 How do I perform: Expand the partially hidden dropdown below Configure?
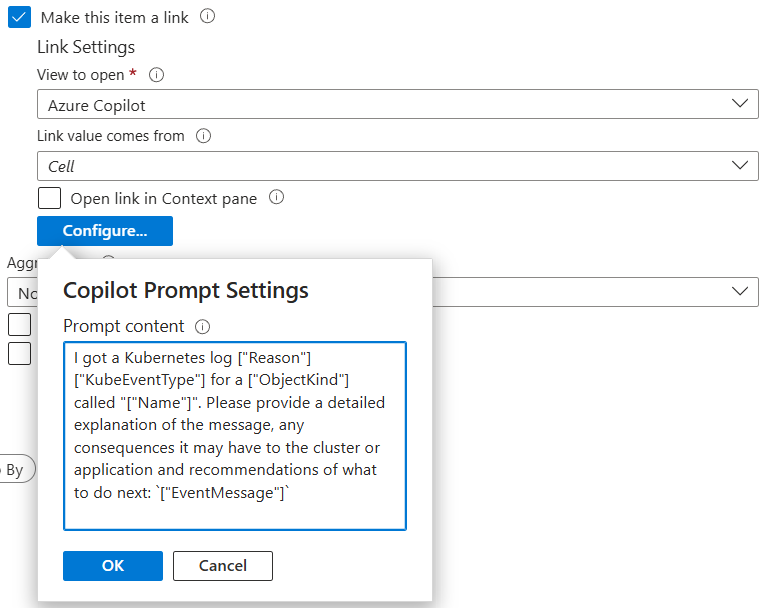[595, 292]
